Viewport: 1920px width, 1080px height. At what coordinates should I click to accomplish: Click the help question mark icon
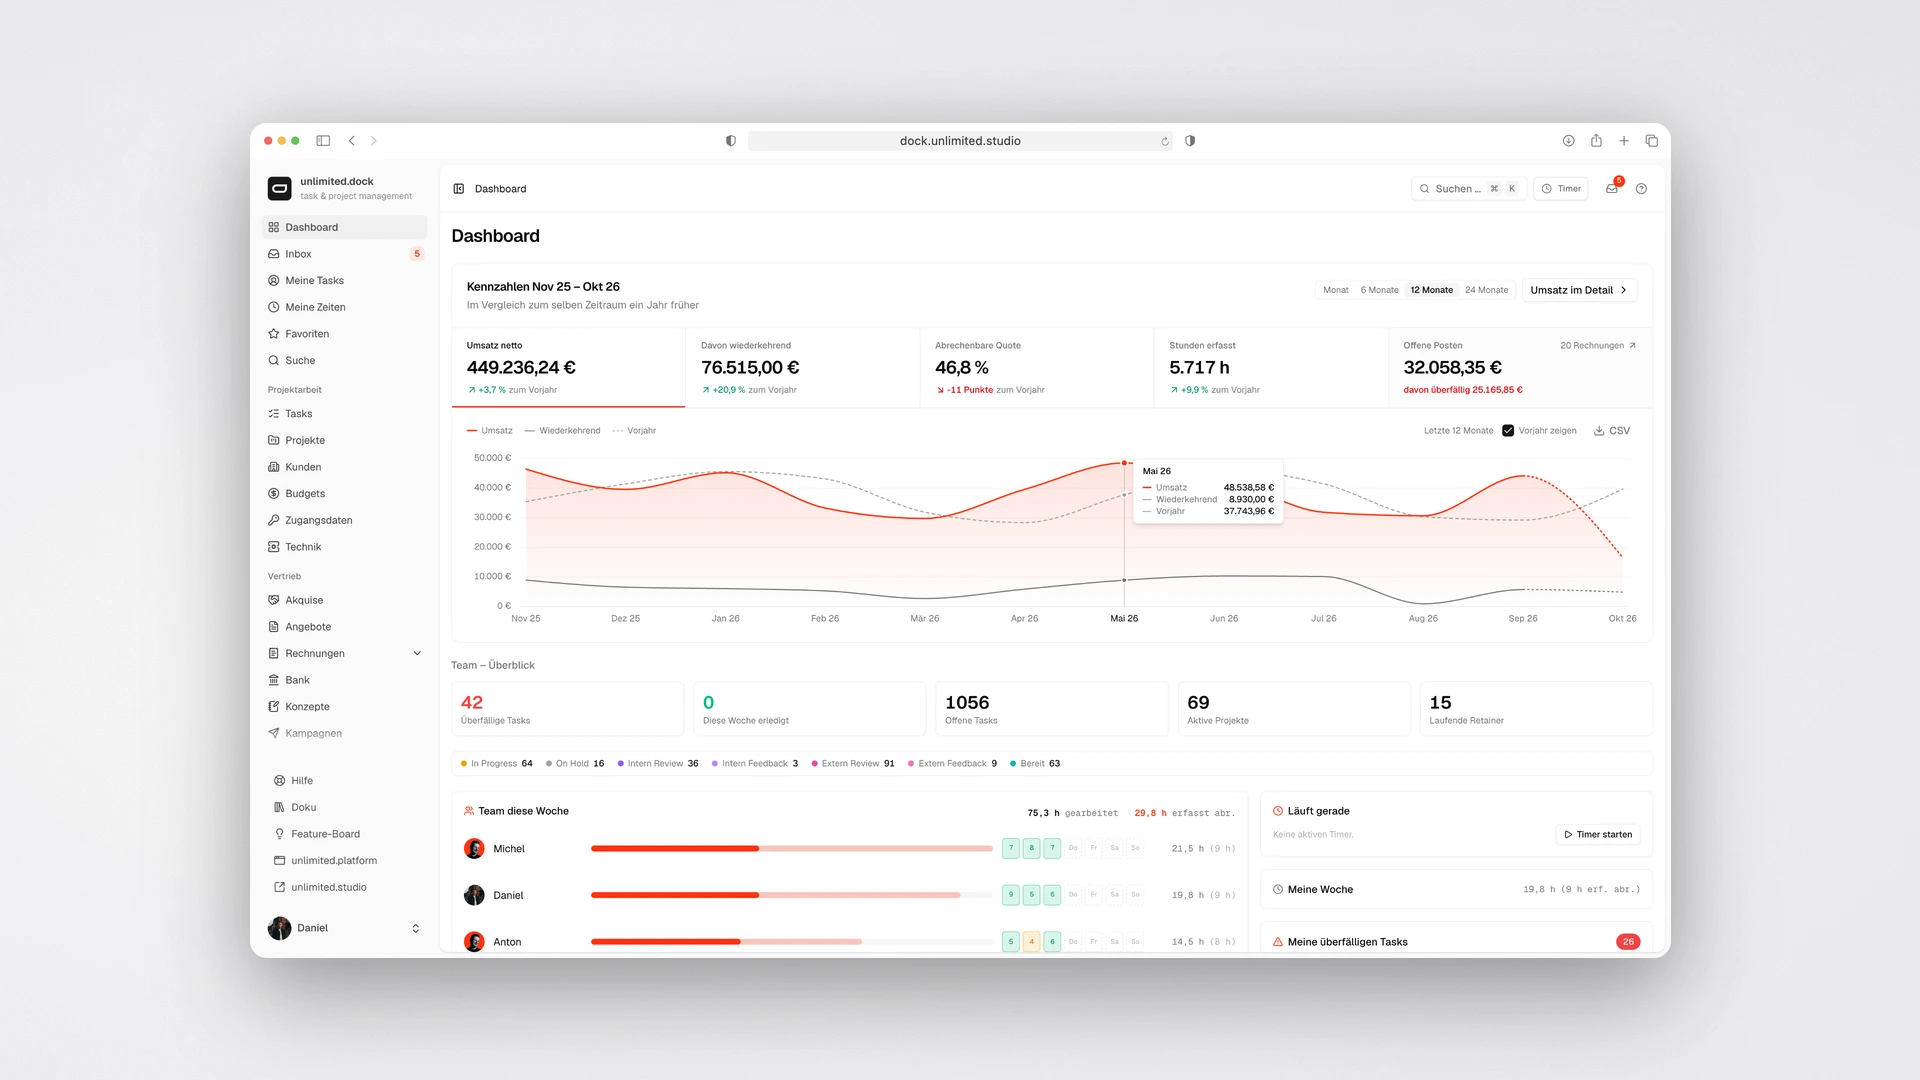pyautogui.click(x=1641, y=189)
